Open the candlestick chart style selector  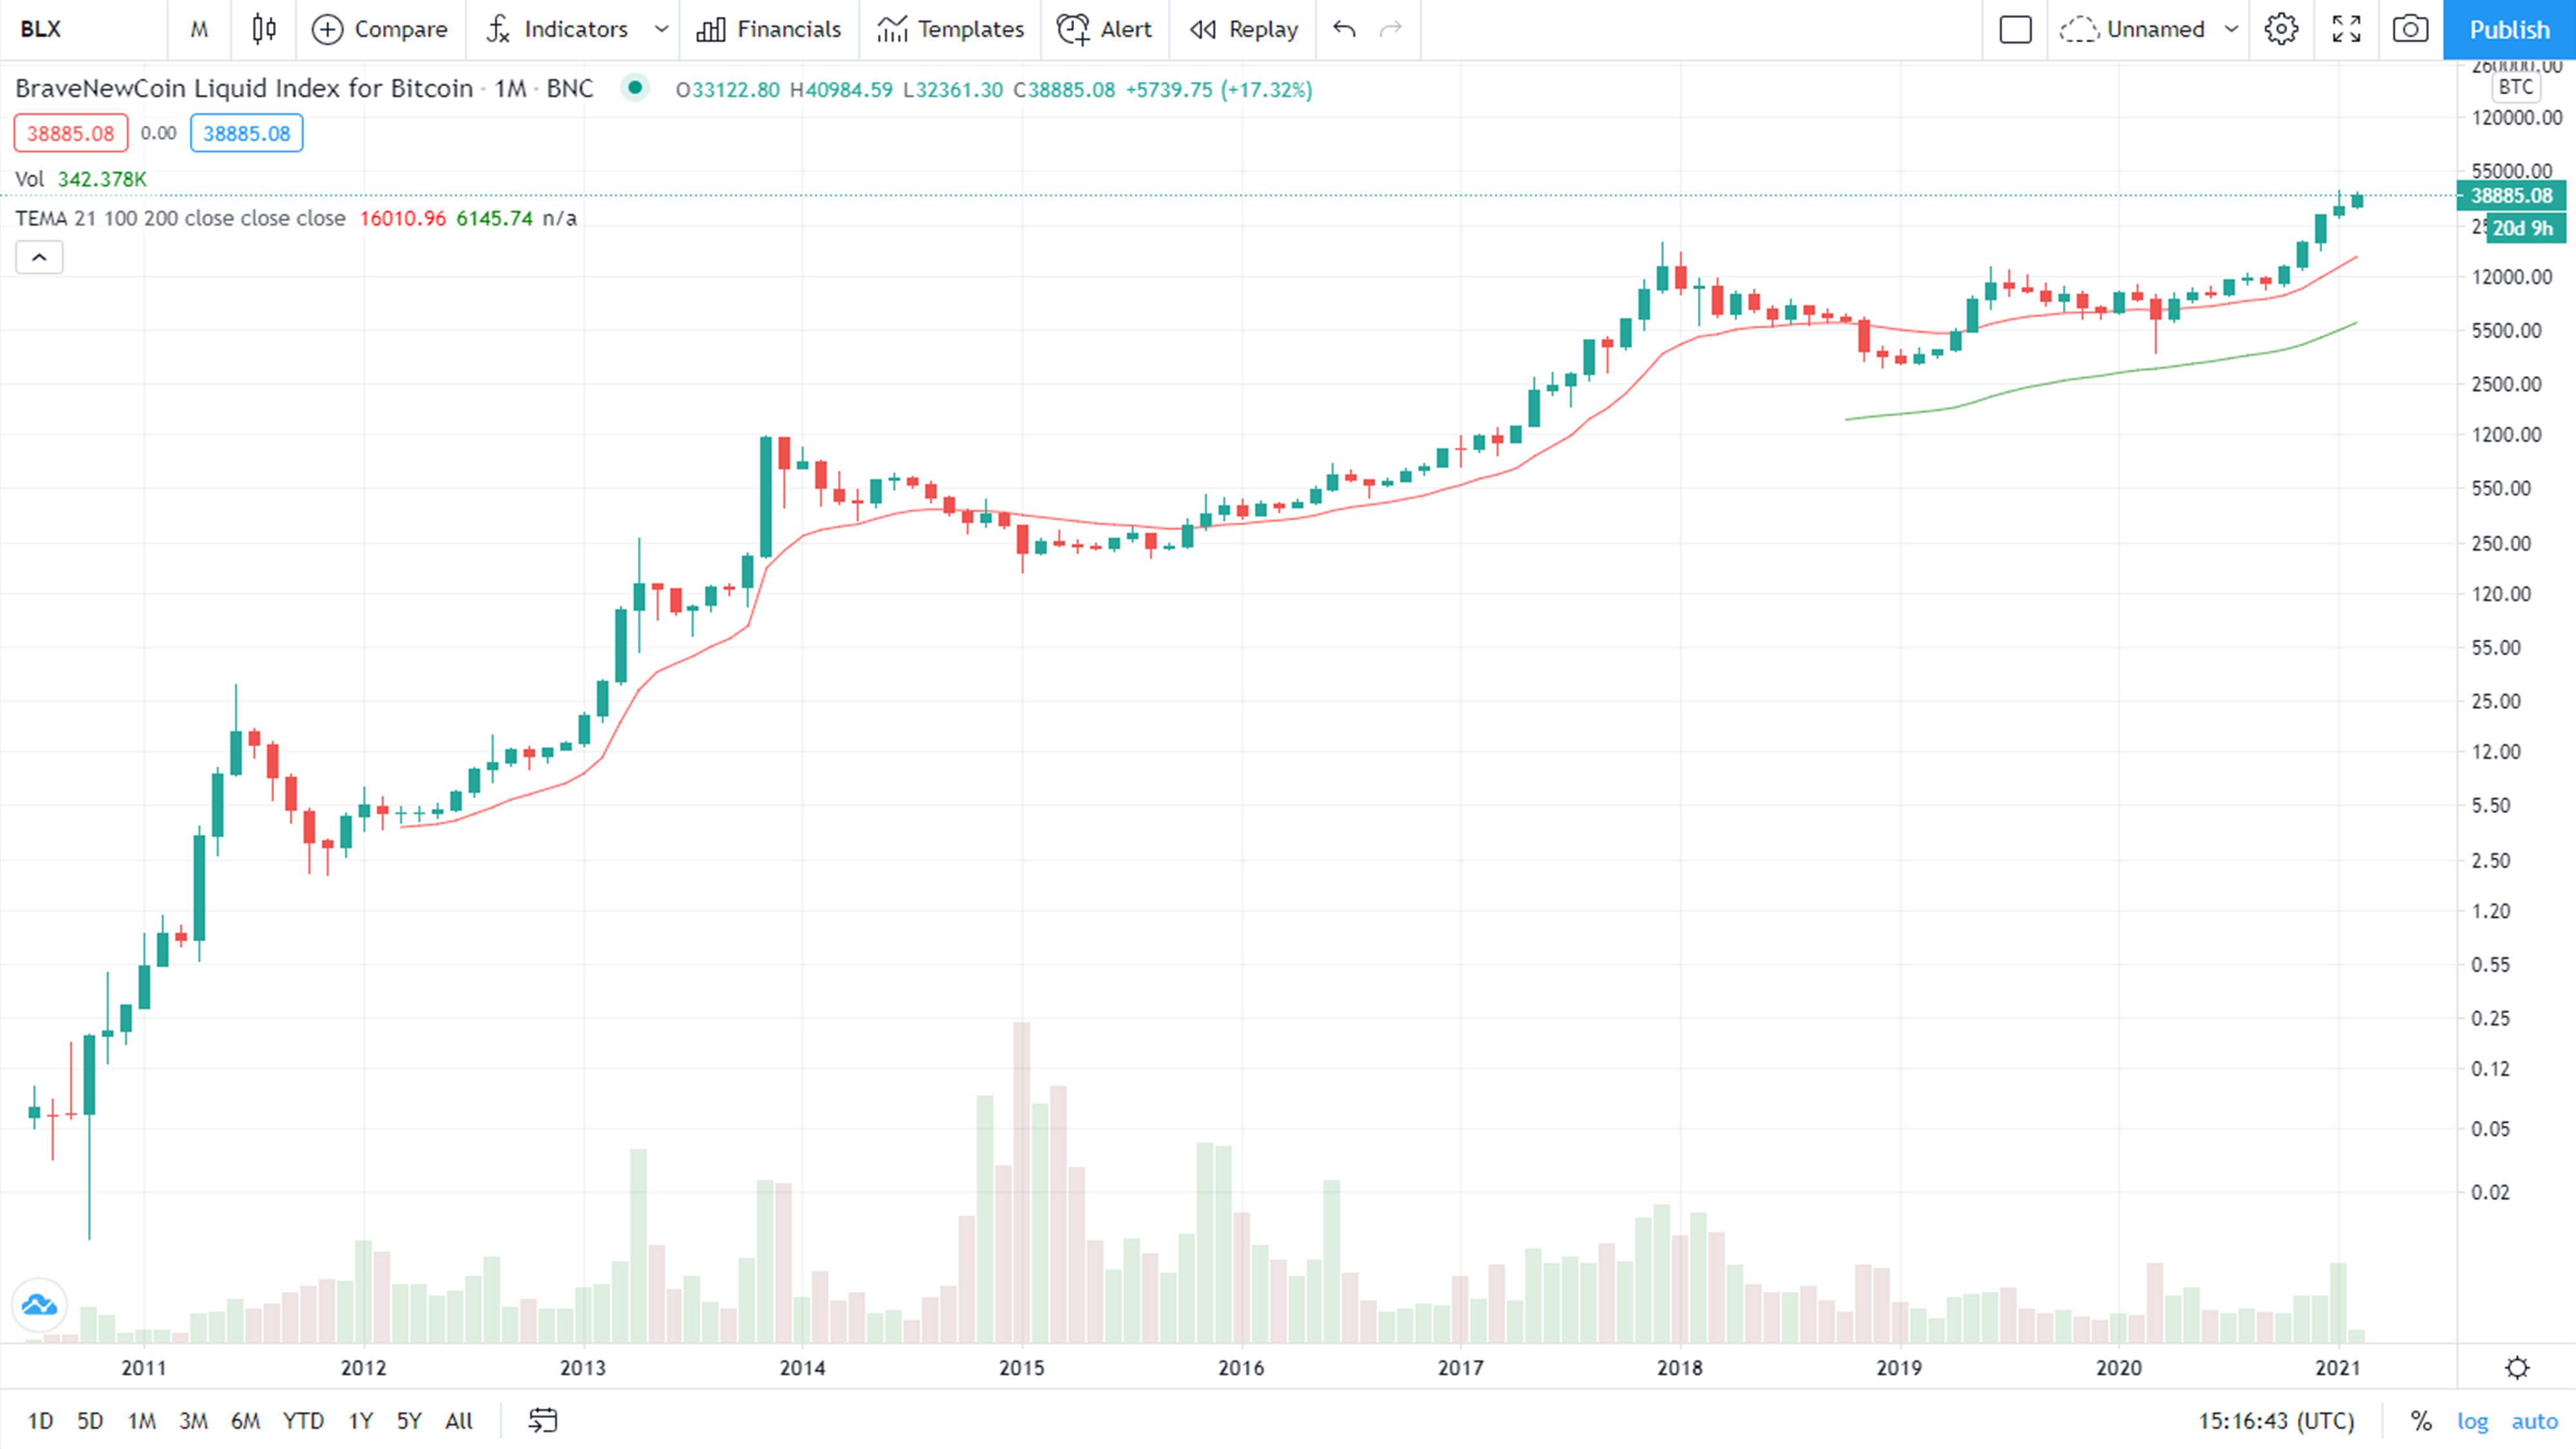point(264,29)
